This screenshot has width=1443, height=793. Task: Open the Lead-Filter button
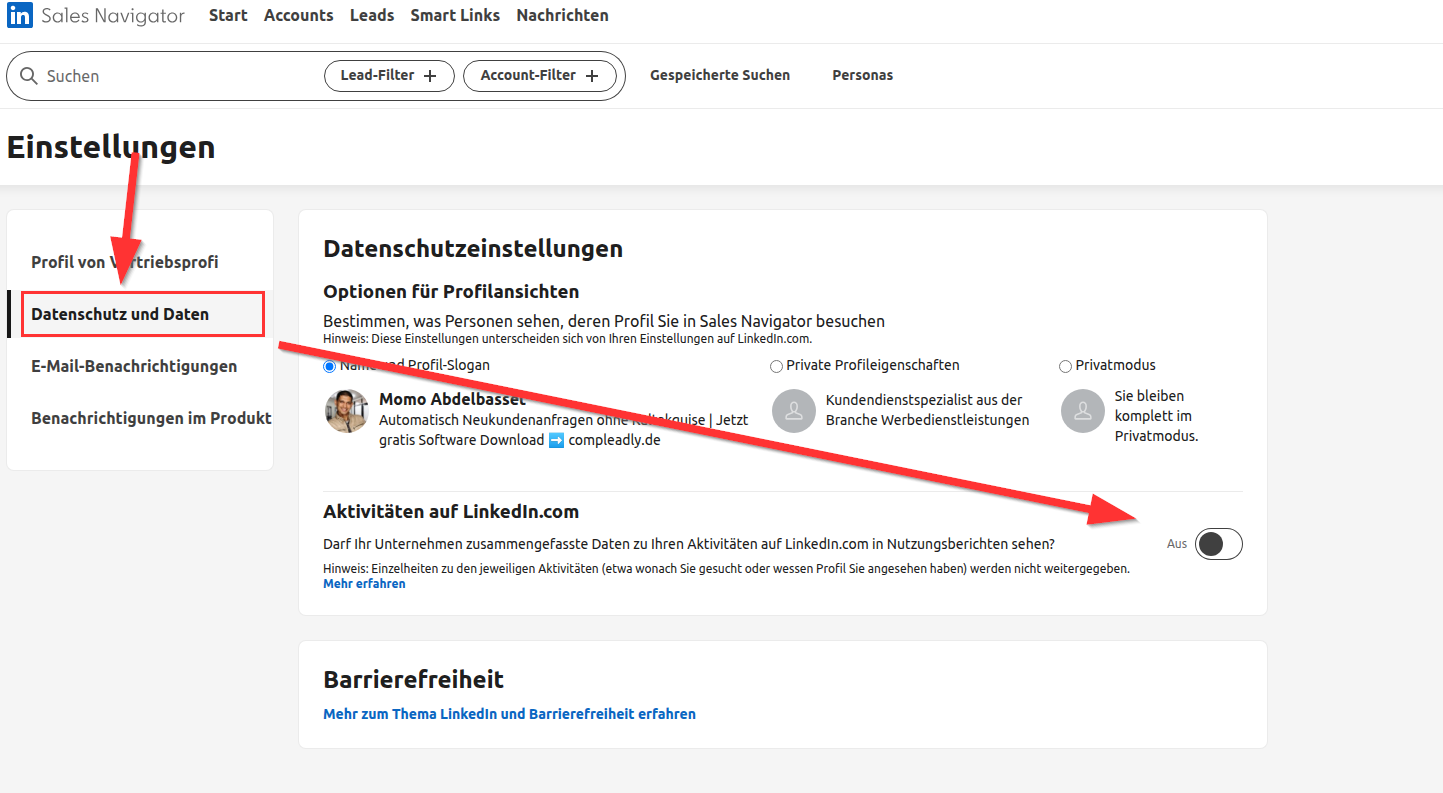click(x=389, y=76)
